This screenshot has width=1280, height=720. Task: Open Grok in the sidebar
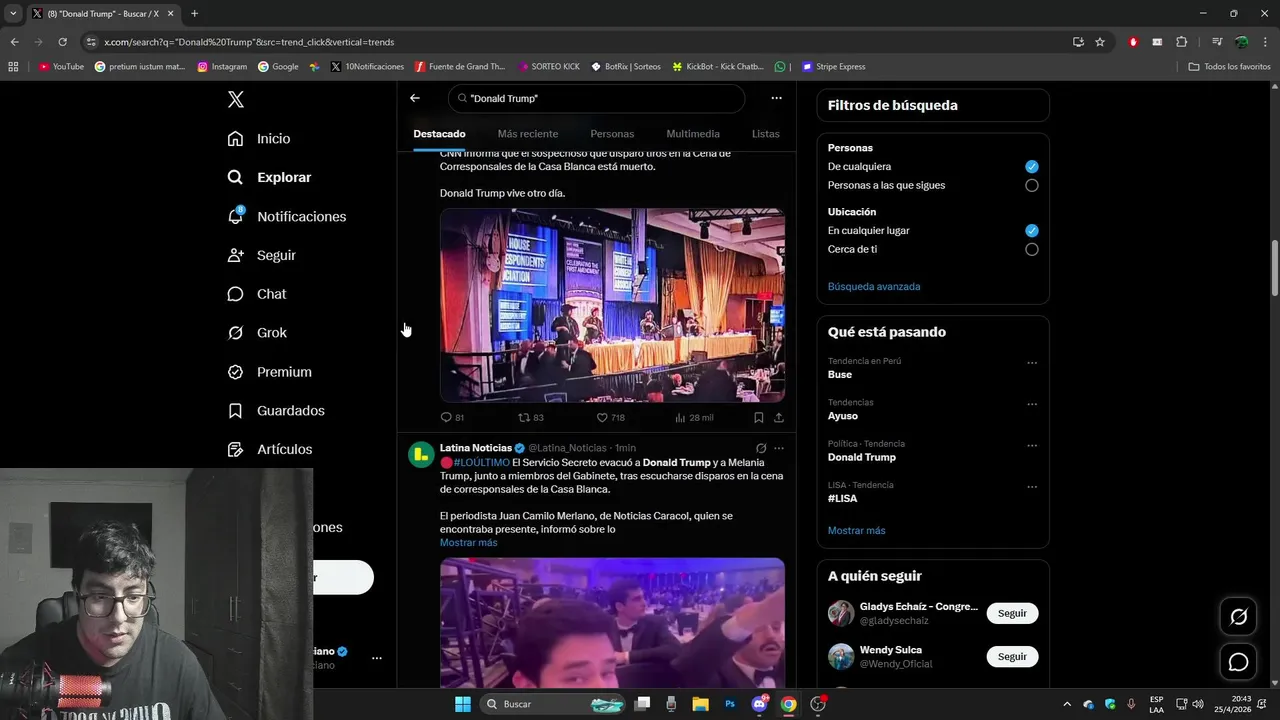point(256,333)
